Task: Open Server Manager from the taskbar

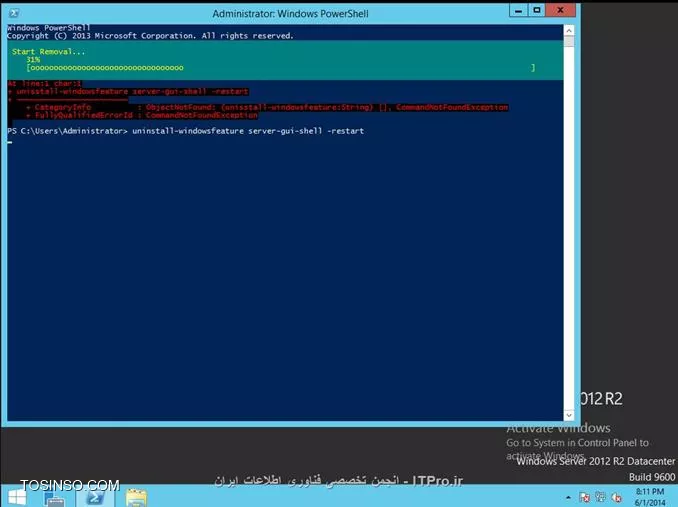Action: [x=54, y=498]
